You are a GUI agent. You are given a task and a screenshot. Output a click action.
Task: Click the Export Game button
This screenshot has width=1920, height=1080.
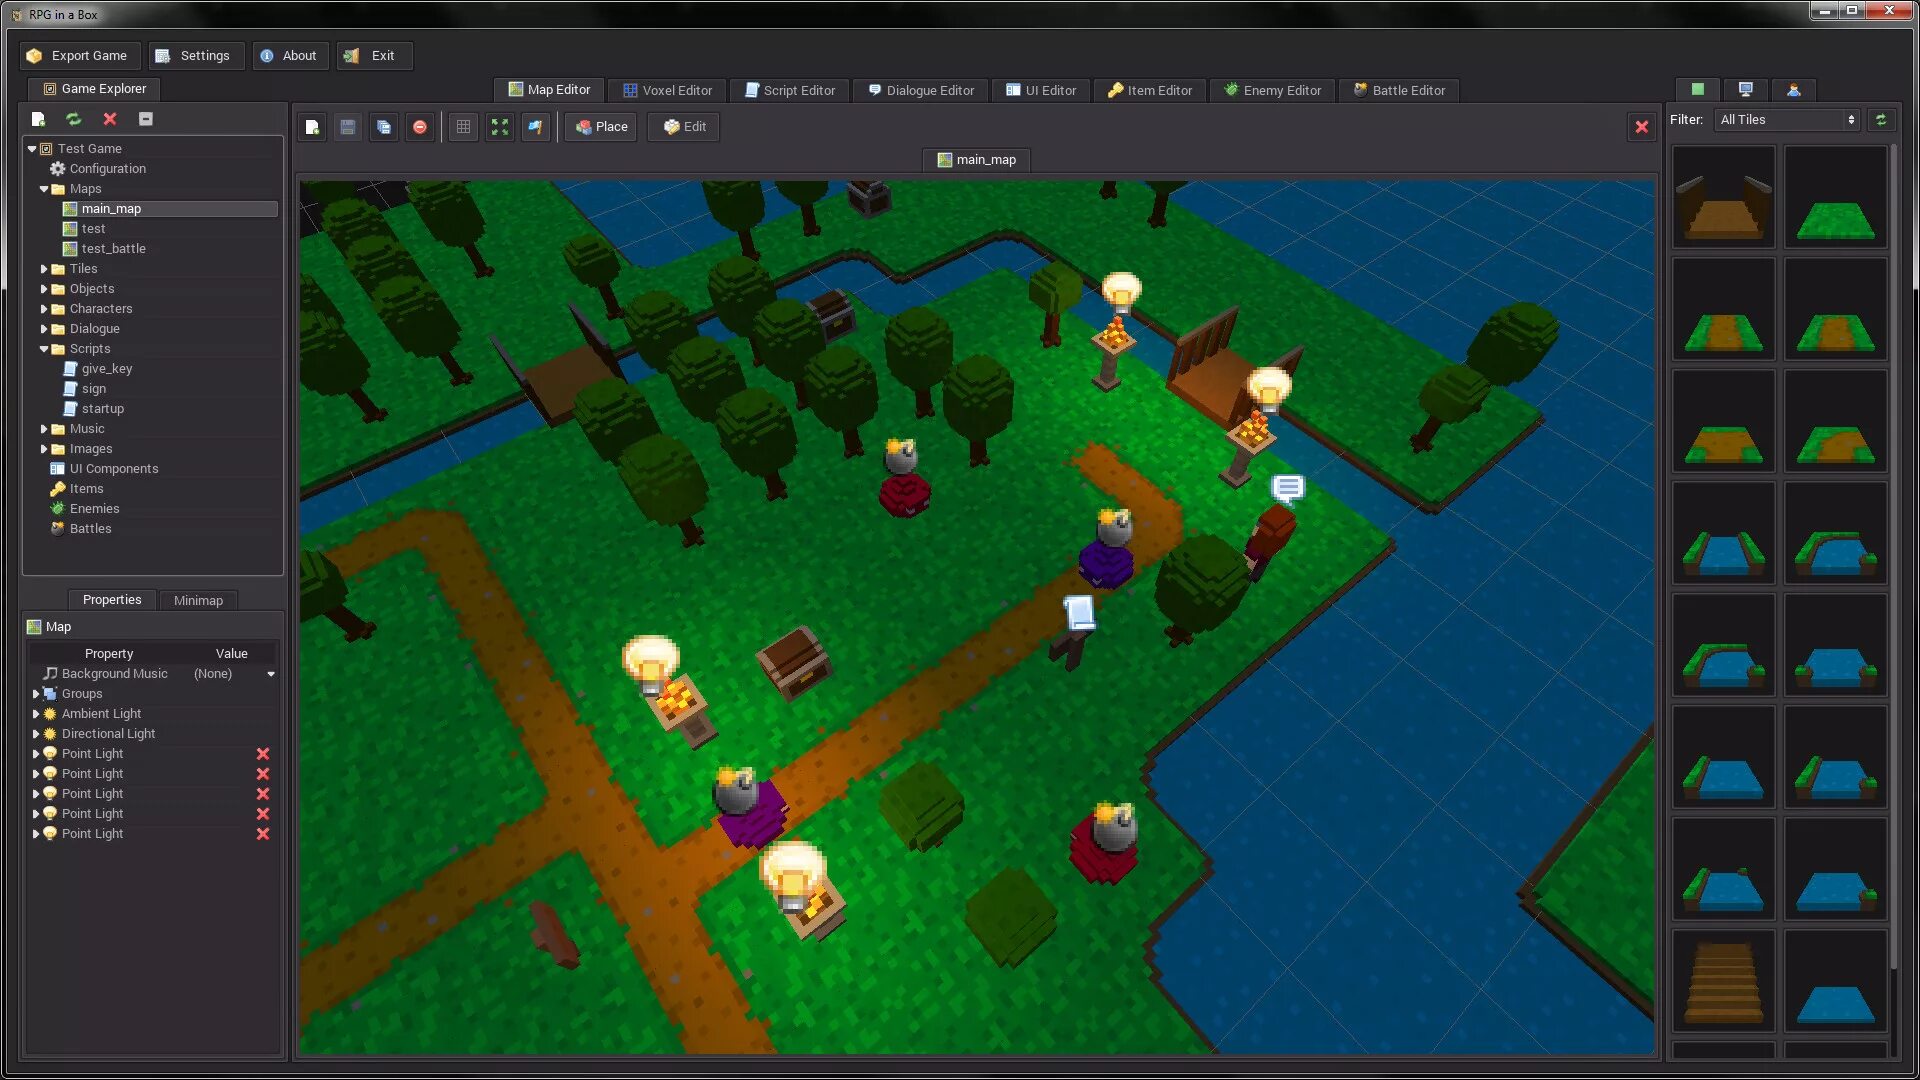[78, 56]
